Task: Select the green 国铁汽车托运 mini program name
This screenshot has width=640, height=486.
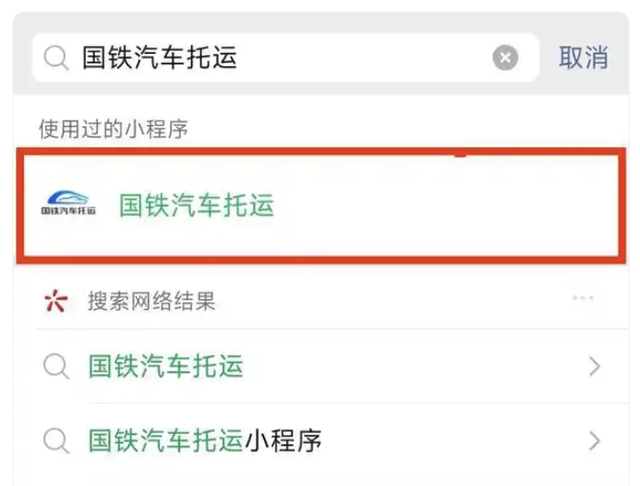Action: (x=196, y=204)
